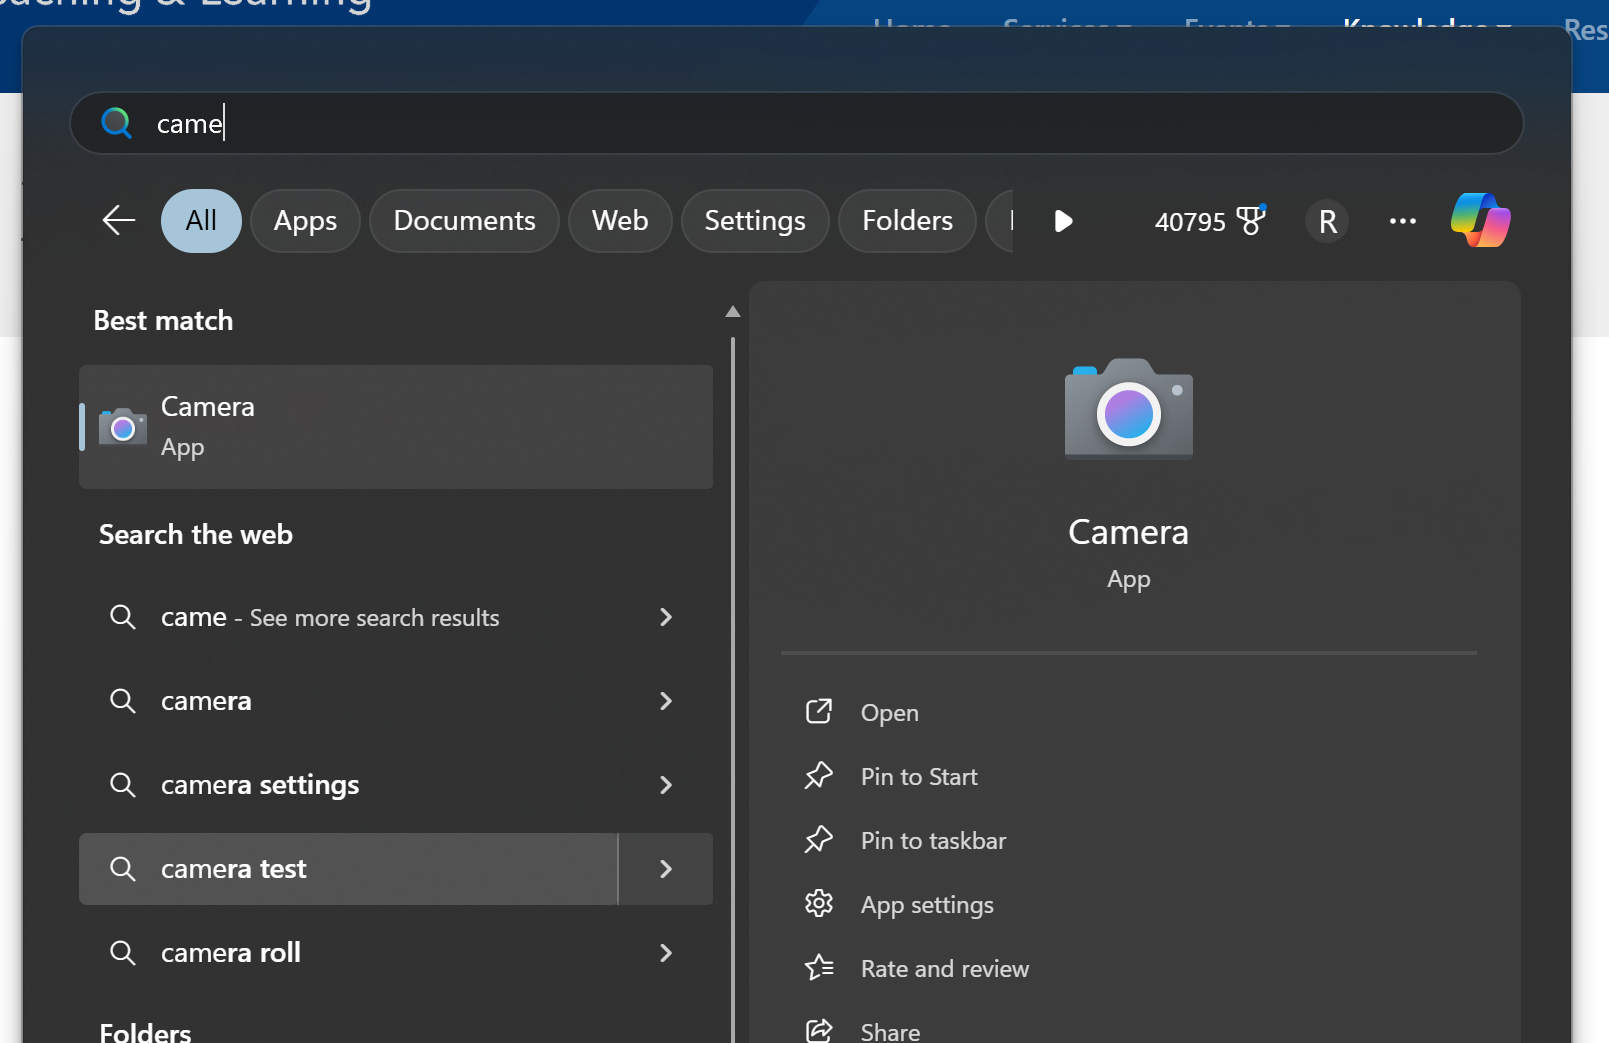
Task: Switch to the Apps filter
Action: tap(305, 221)
